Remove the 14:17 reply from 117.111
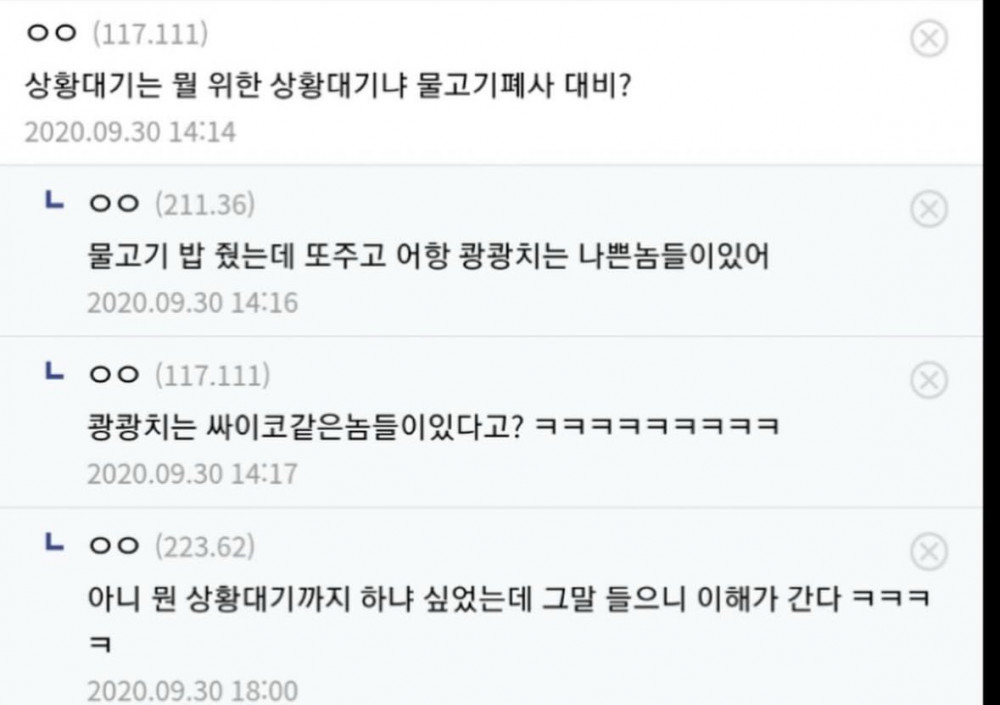Image resolution: width=1000 pixels, height=705 pixels. pyautogui.click(x=929, y=380)
